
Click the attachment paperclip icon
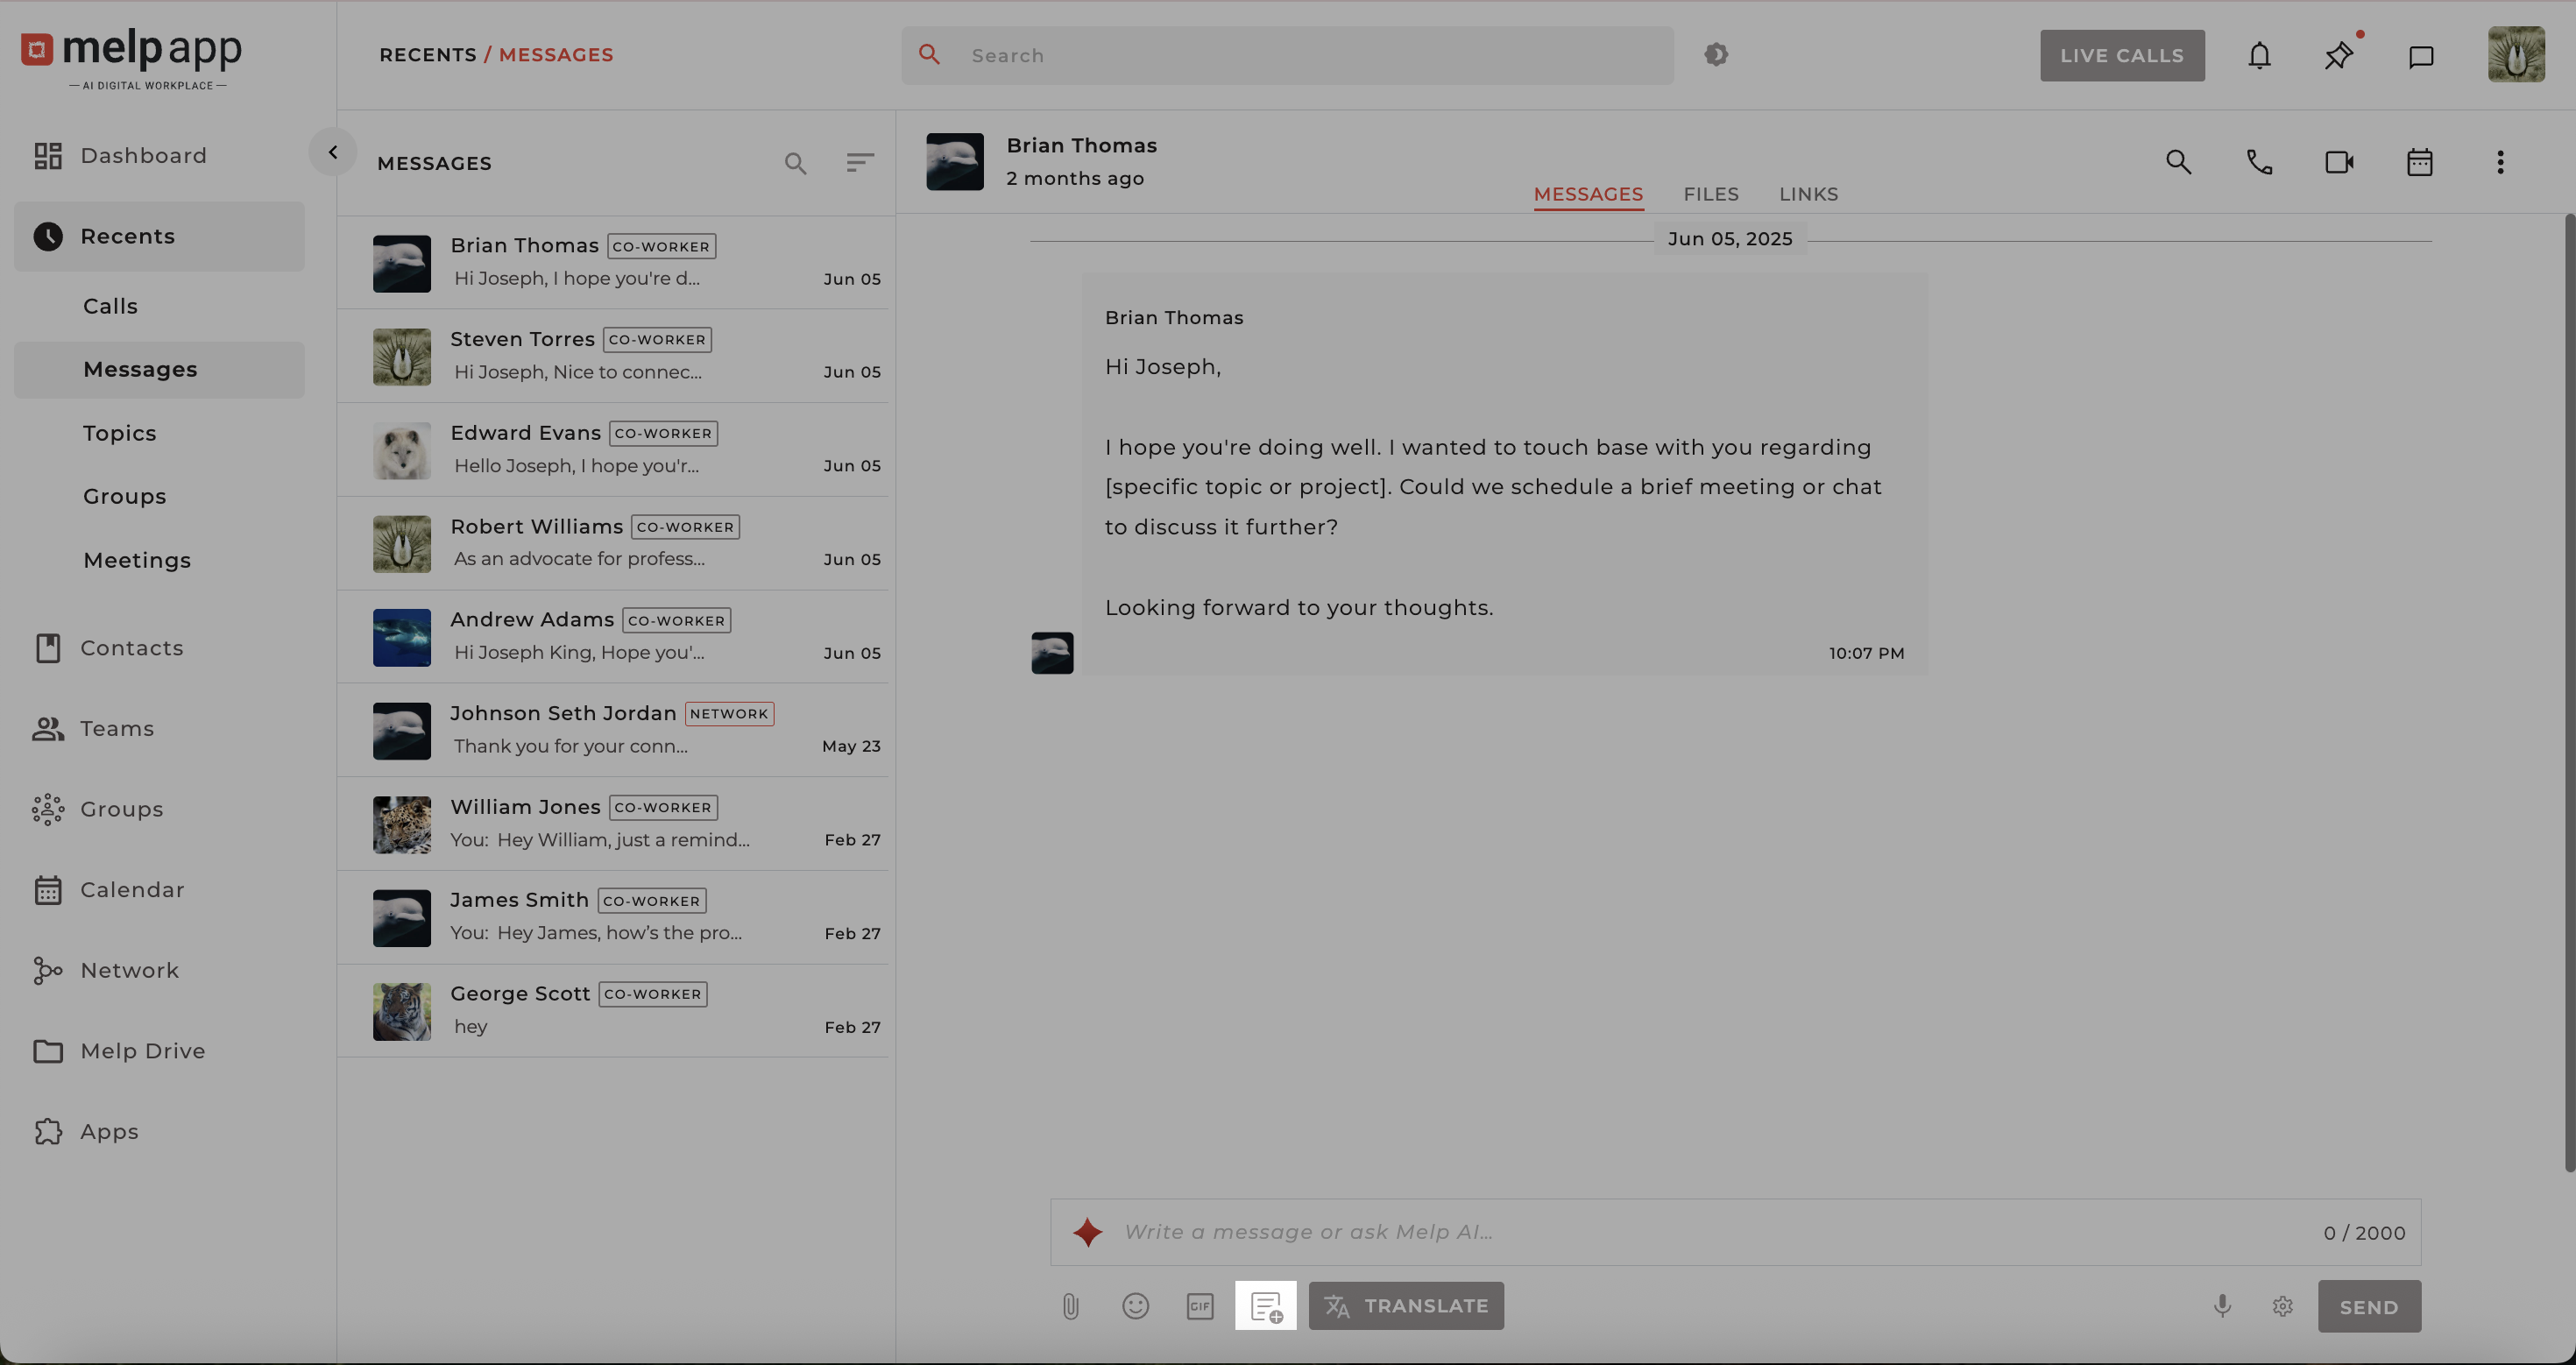tap(1070, 1306)
